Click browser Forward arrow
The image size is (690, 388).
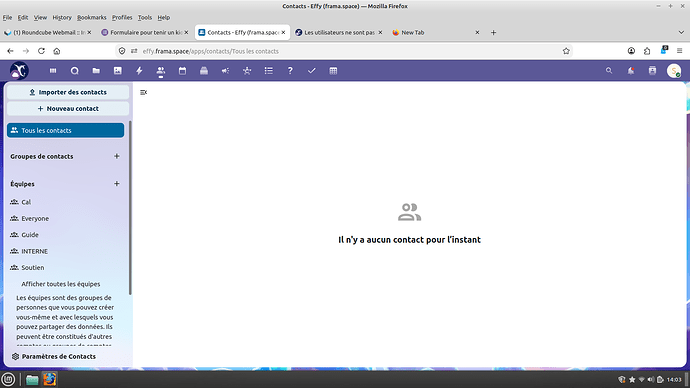[26, 51]
